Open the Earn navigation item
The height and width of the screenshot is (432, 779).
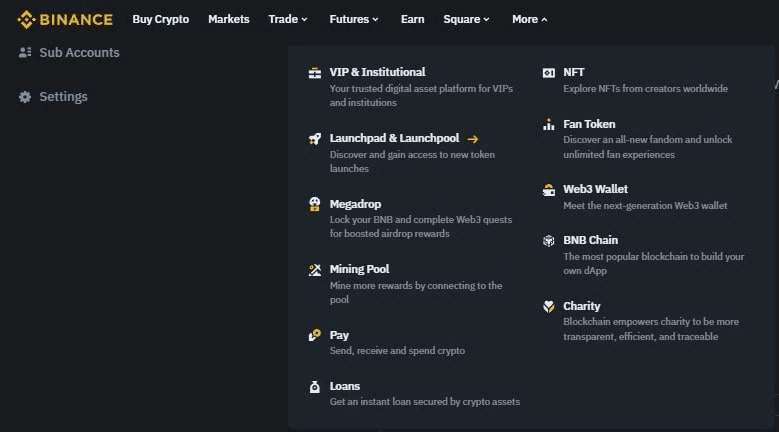pyautogui.click(x=412, y=19)
